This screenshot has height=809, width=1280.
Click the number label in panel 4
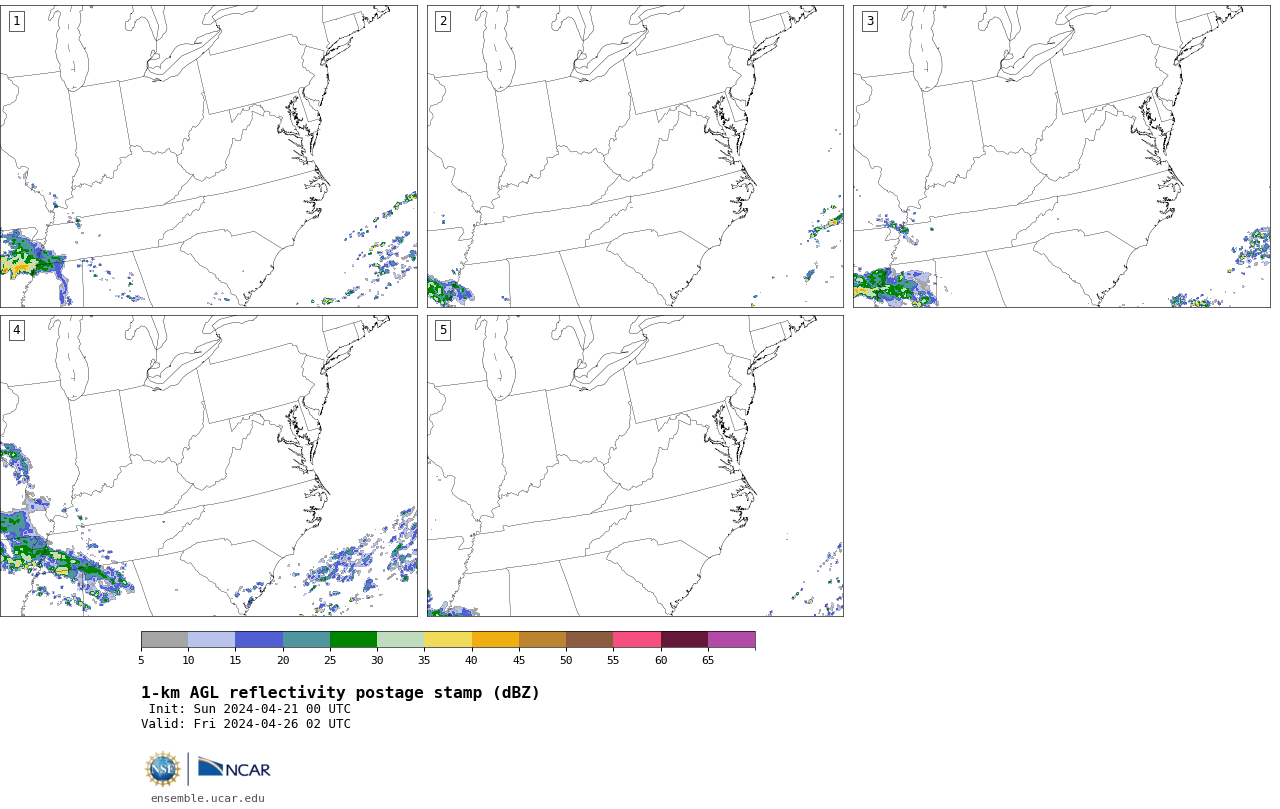click(x=16, y=330)
